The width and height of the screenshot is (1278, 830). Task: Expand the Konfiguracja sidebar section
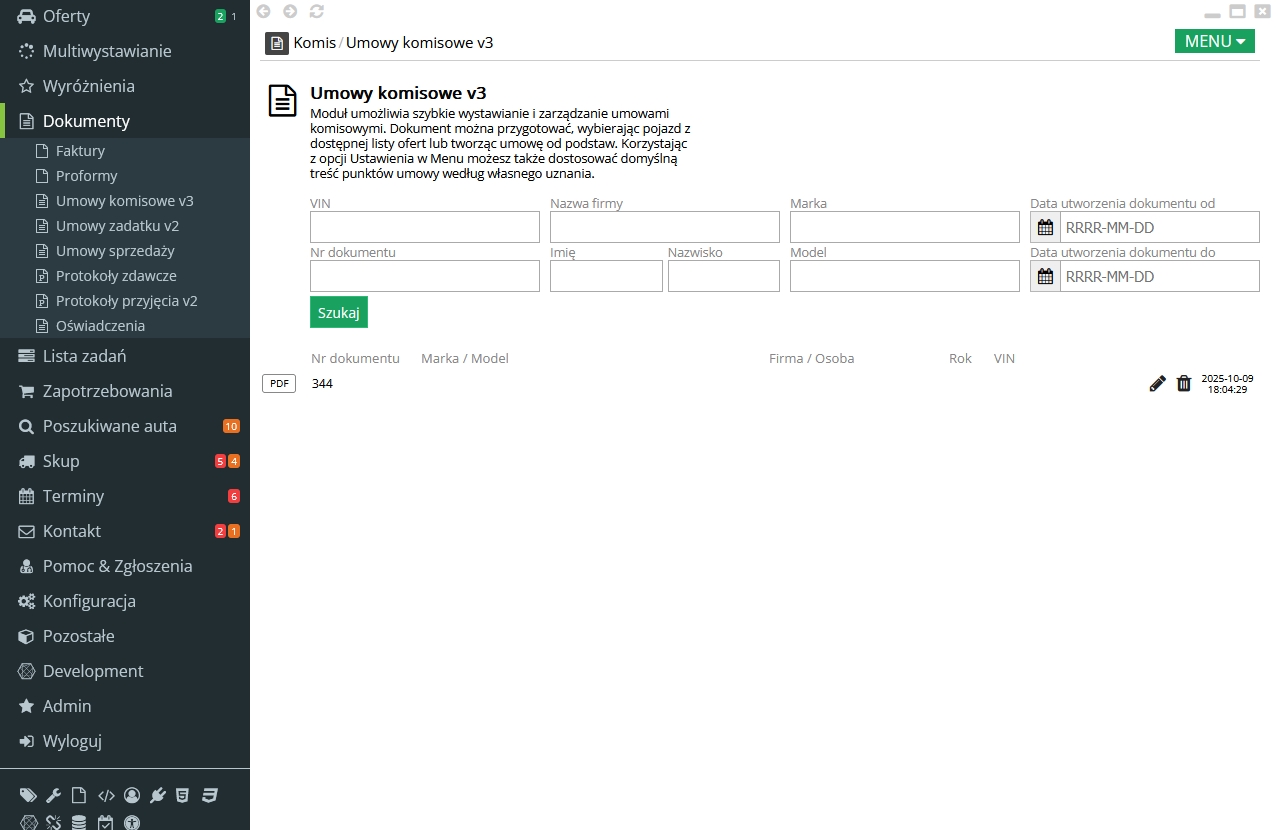89,601
